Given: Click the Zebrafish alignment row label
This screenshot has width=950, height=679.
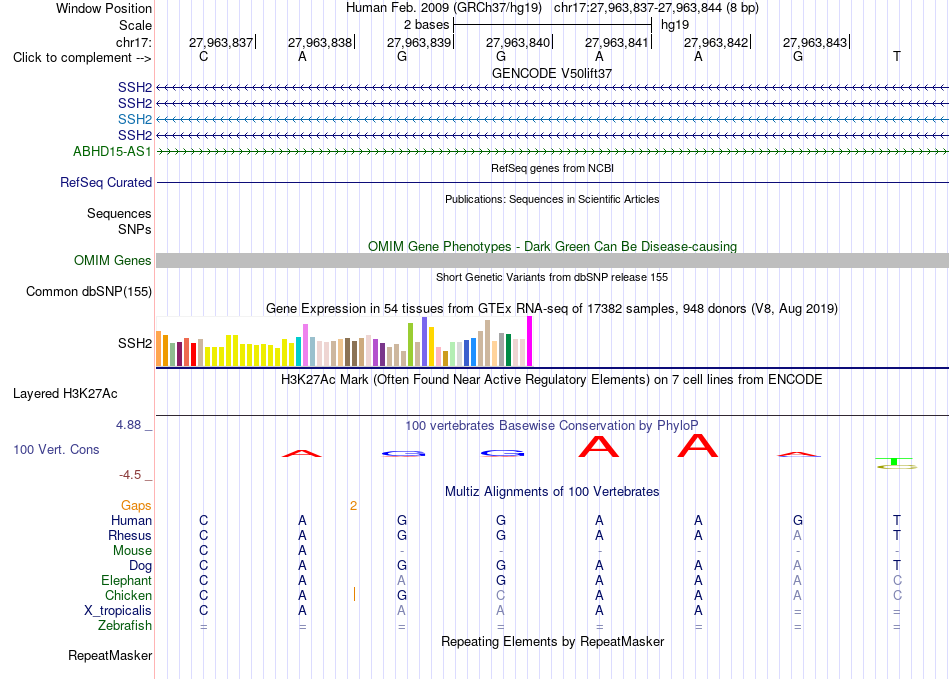Looking at the screenshot, I should click(x=125, y=626).
